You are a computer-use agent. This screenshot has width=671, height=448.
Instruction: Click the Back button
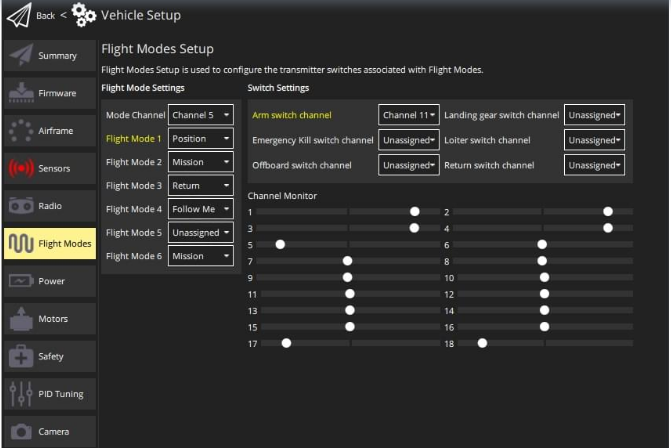(45, 15)
